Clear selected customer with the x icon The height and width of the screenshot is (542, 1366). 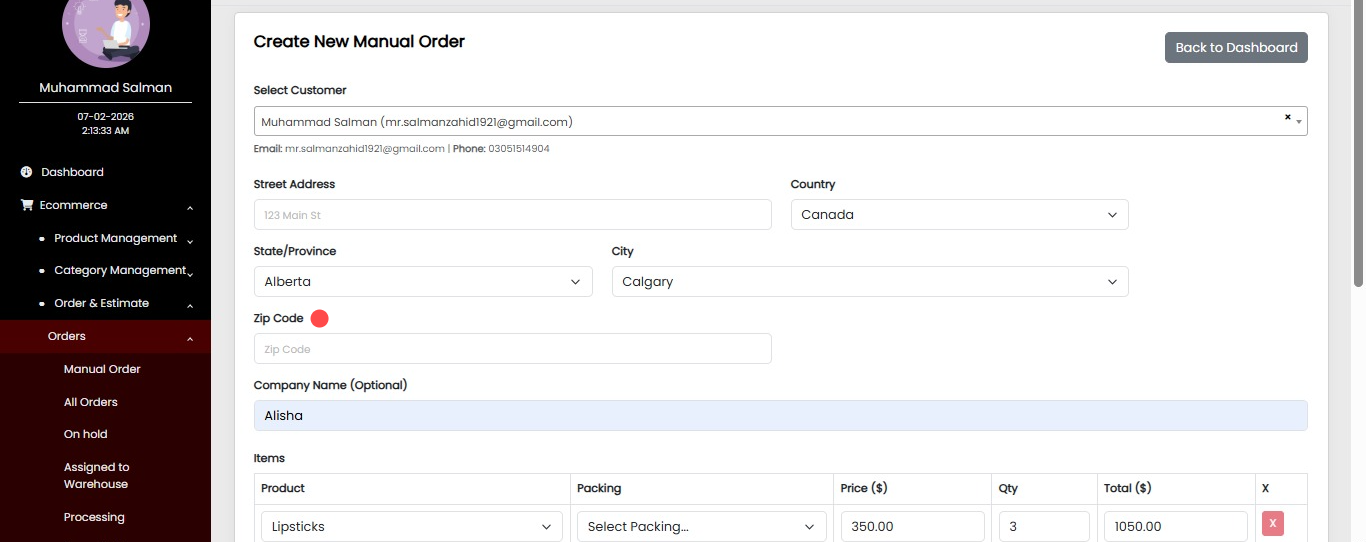click(1287, 117)
